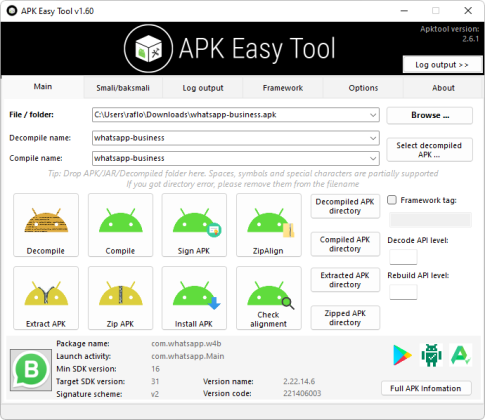Image resolution: width=485 pixels, height=420 pixels.
Task: Click the Full APK Infomation button
Action: tap(426, 388)
